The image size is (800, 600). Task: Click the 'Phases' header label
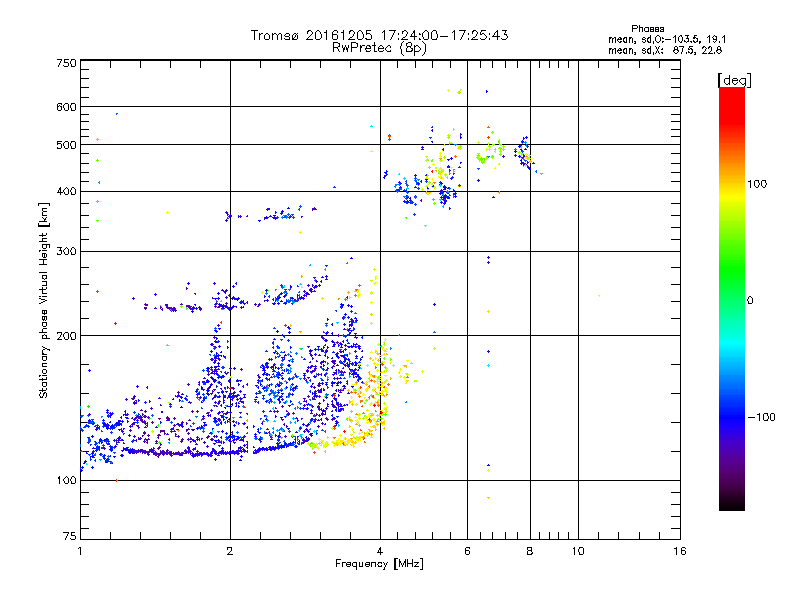647,29
